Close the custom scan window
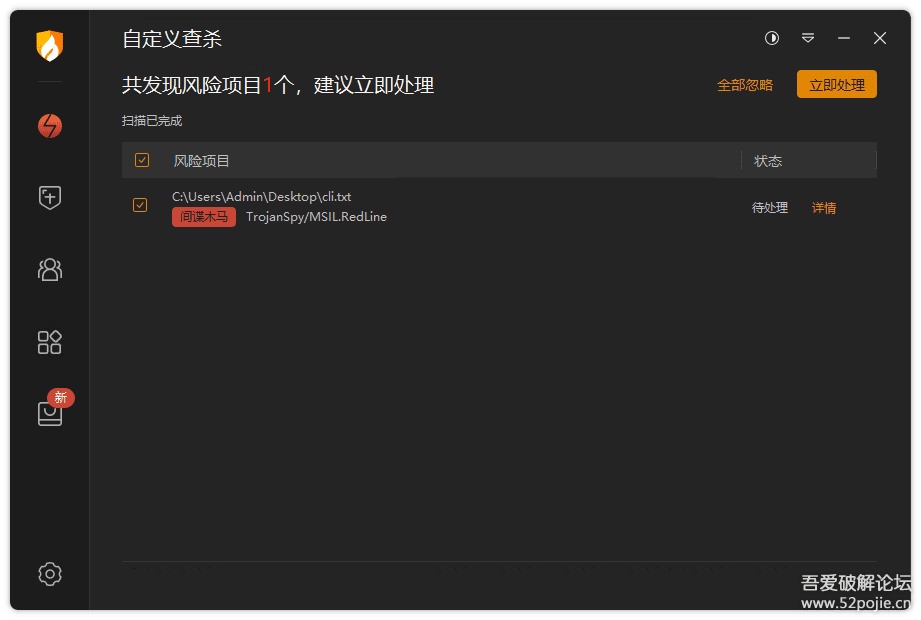Screen dimensions: 921x620 click(x=880, y=38)
